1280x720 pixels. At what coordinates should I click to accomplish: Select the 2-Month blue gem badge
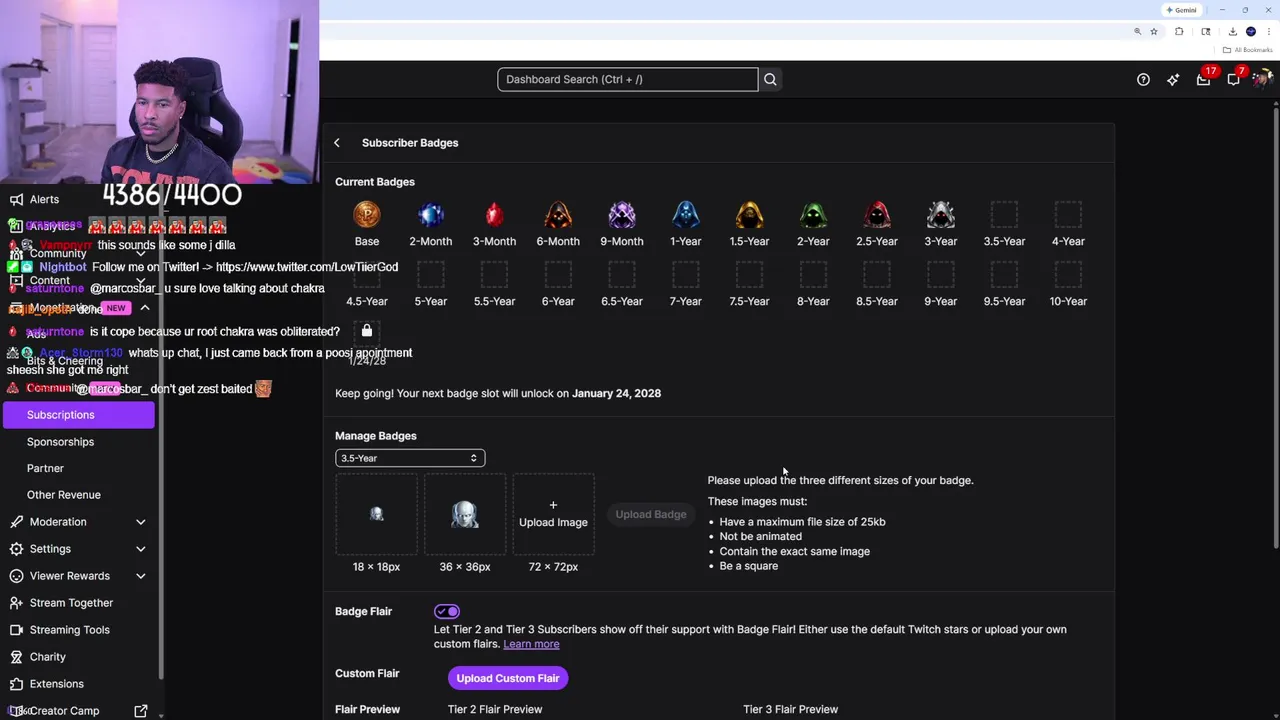(431, 215)
